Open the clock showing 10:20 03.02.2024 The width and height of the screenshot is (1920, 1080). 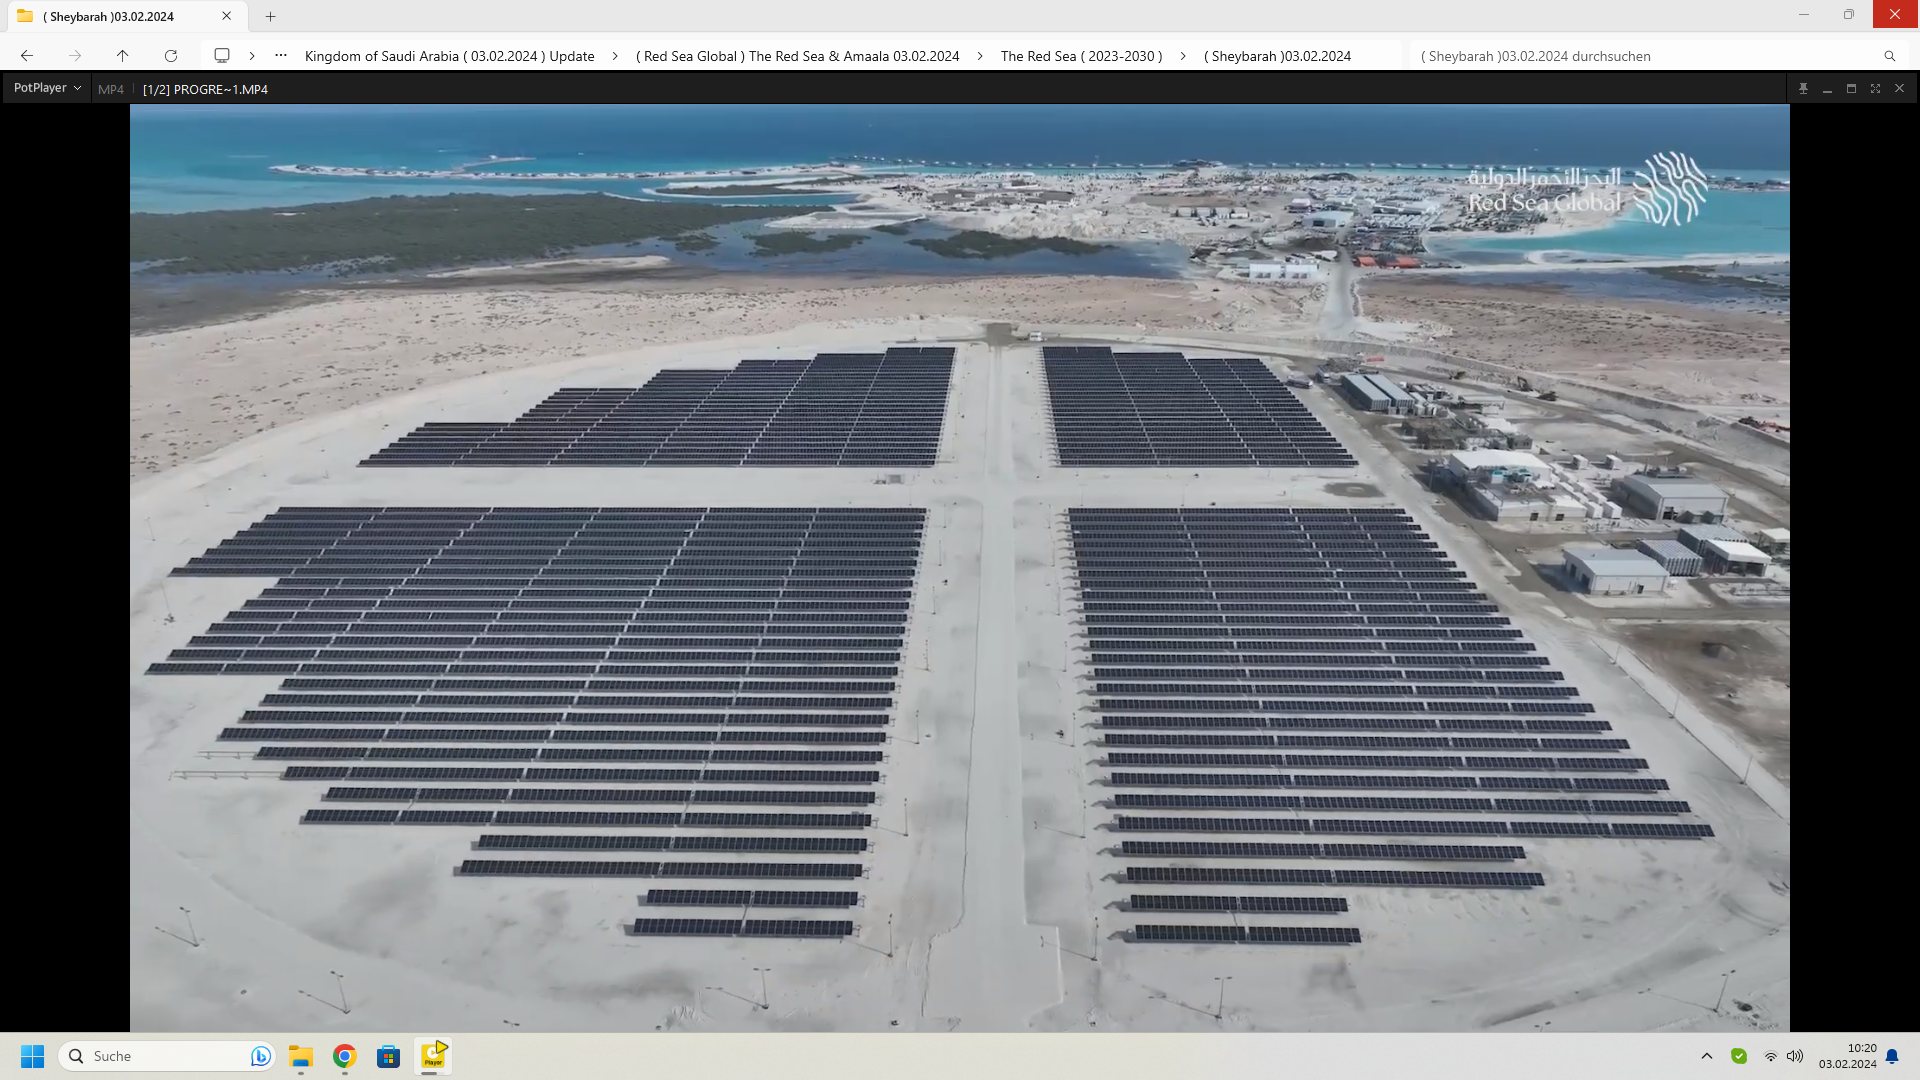1847,1056
